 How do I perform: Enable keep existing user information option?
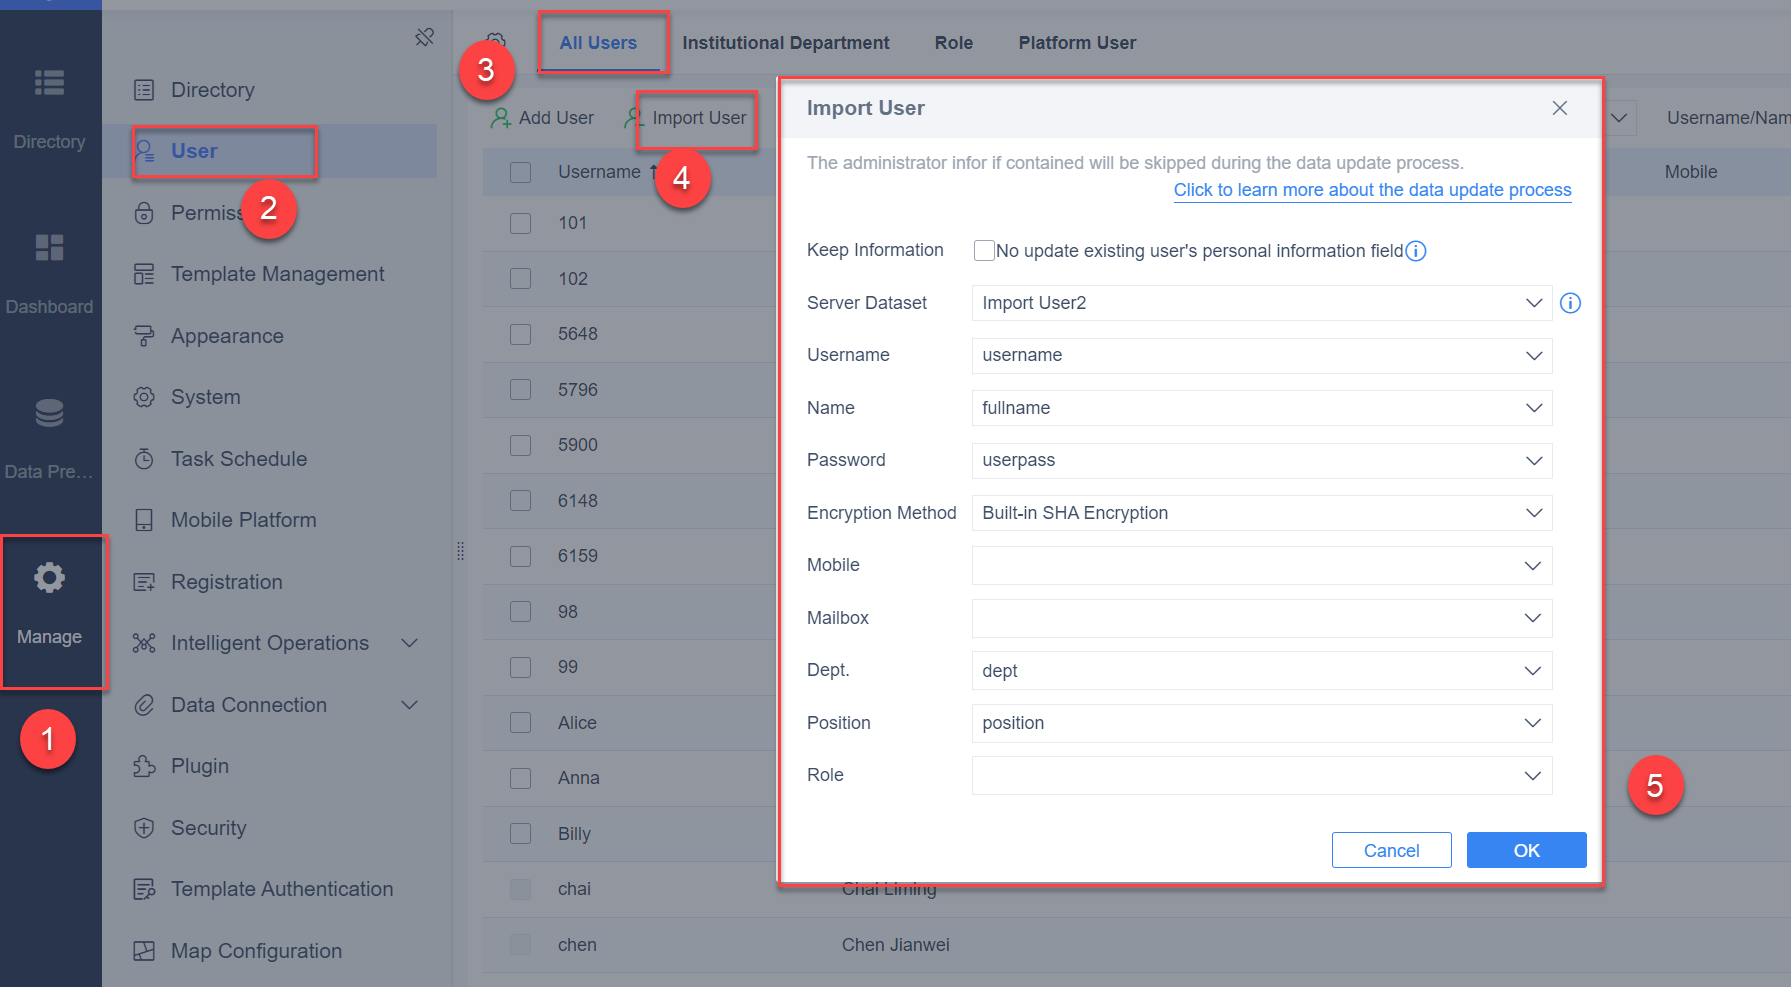click(984, 250)
